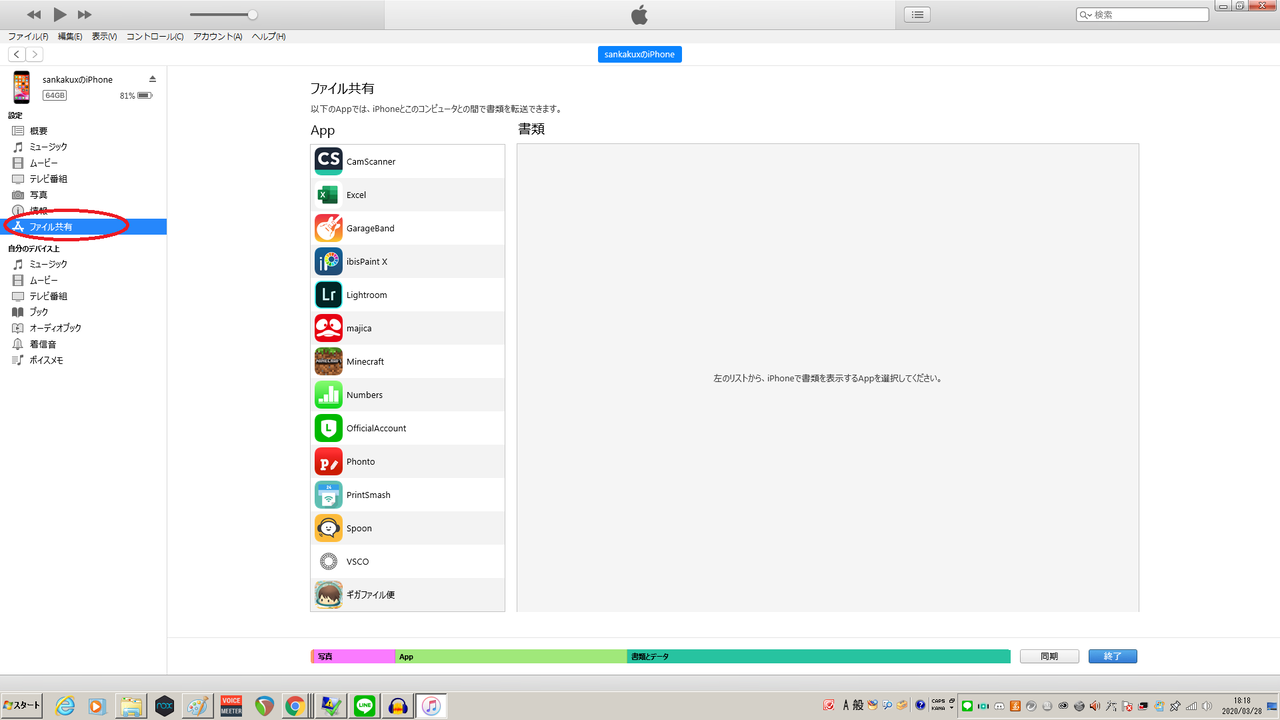Open VoiceMeeter from taskbar
The image size is (1280, 720).
point(231,705)
